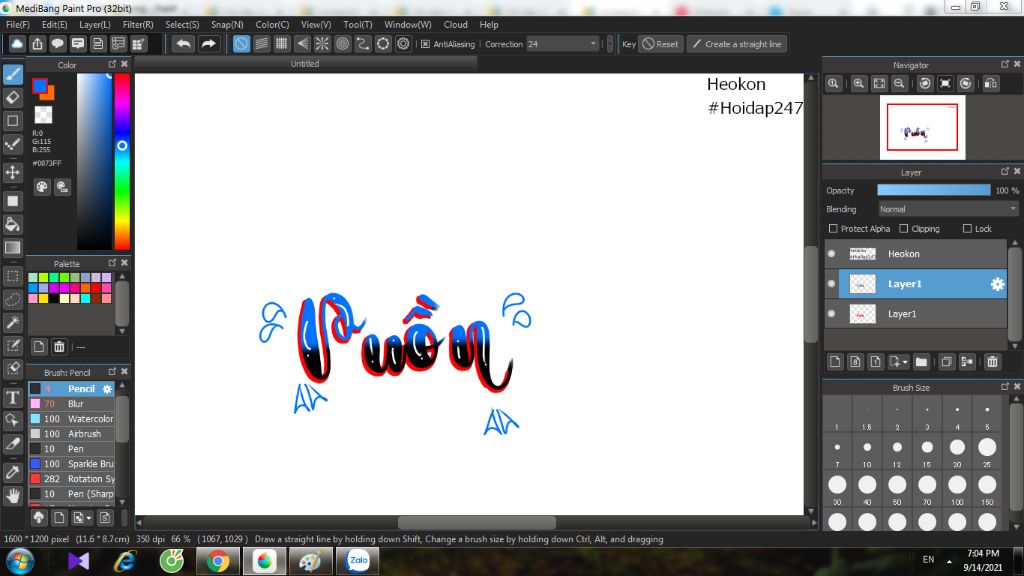Open snap settings gear
This screenshot has height=576, width=1024.
[x=404, y=44]
